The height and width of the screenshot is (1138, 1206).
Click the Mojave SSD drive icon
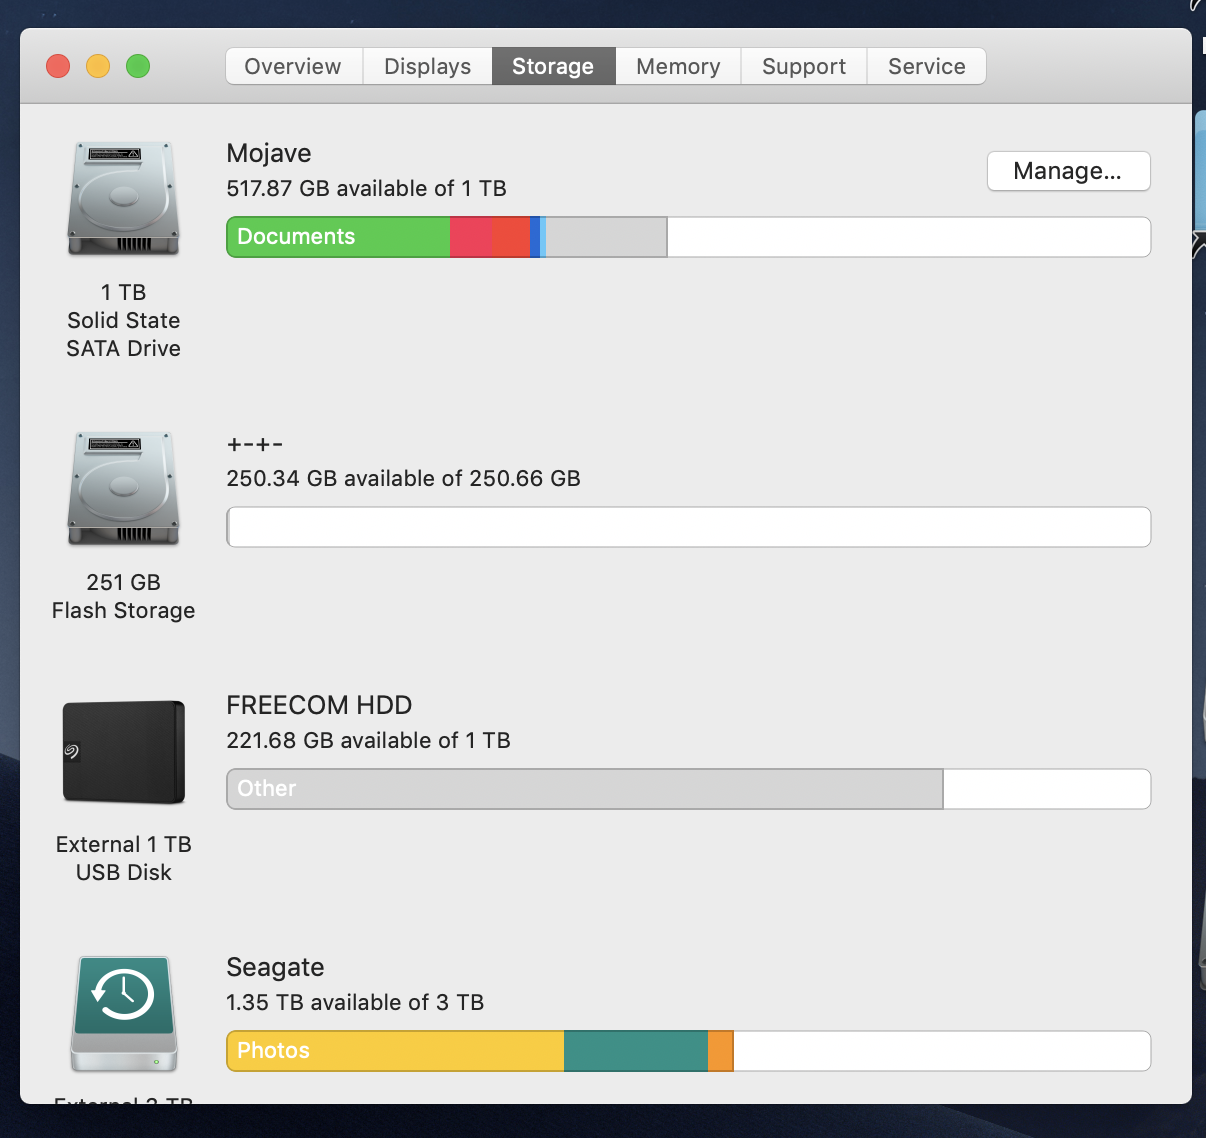pos(124,198)
